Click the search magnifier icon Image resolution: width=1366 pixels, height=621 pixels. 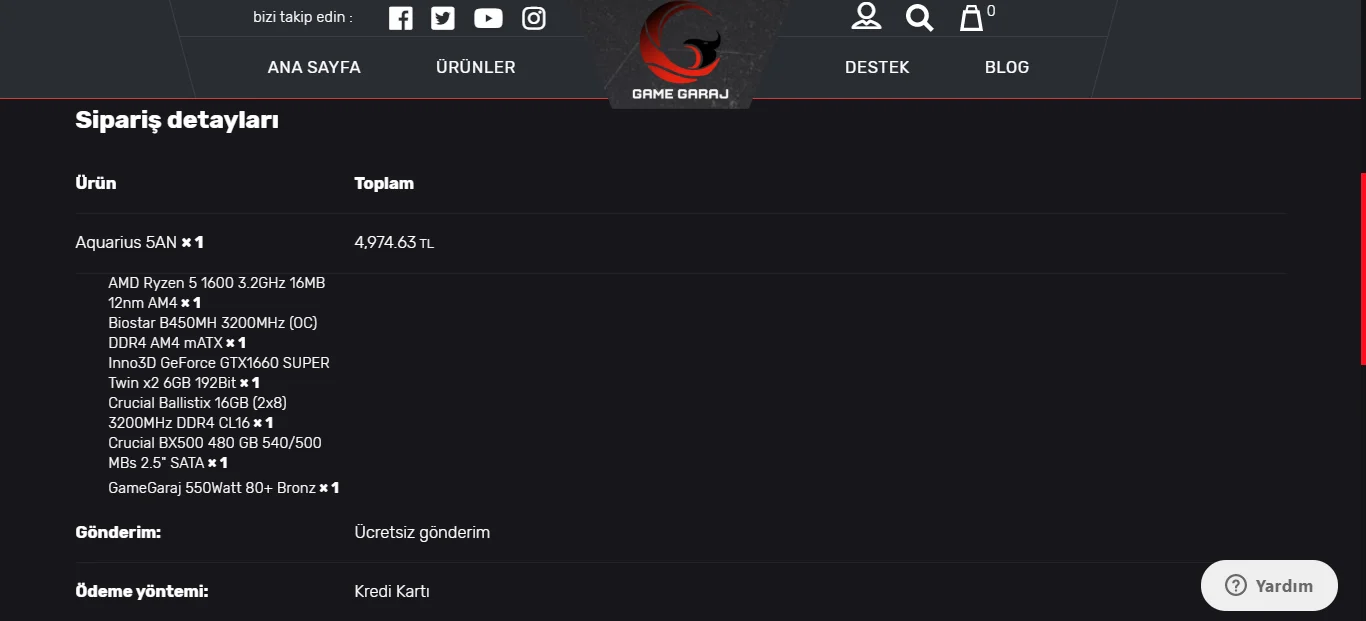point(919,17)
